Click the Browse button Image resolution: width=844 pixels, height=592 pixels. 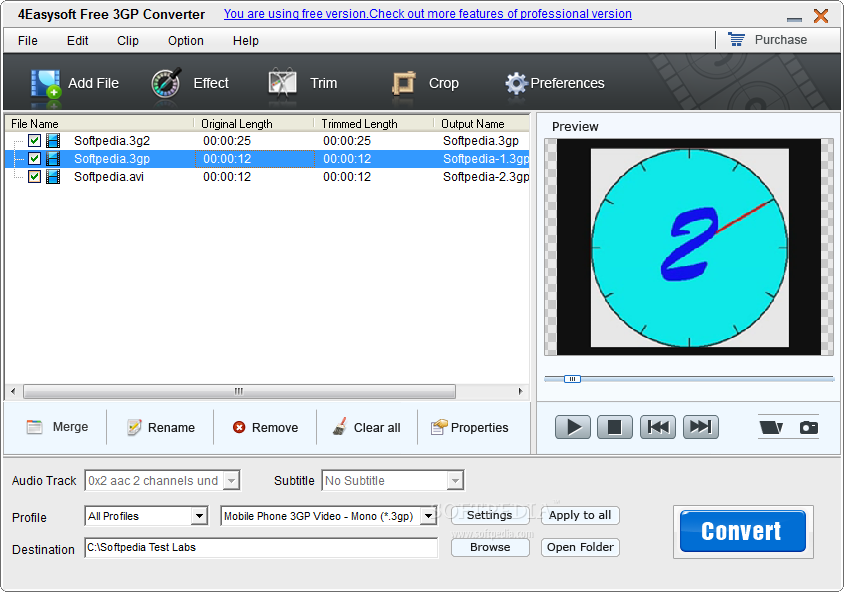pos(490,547)
